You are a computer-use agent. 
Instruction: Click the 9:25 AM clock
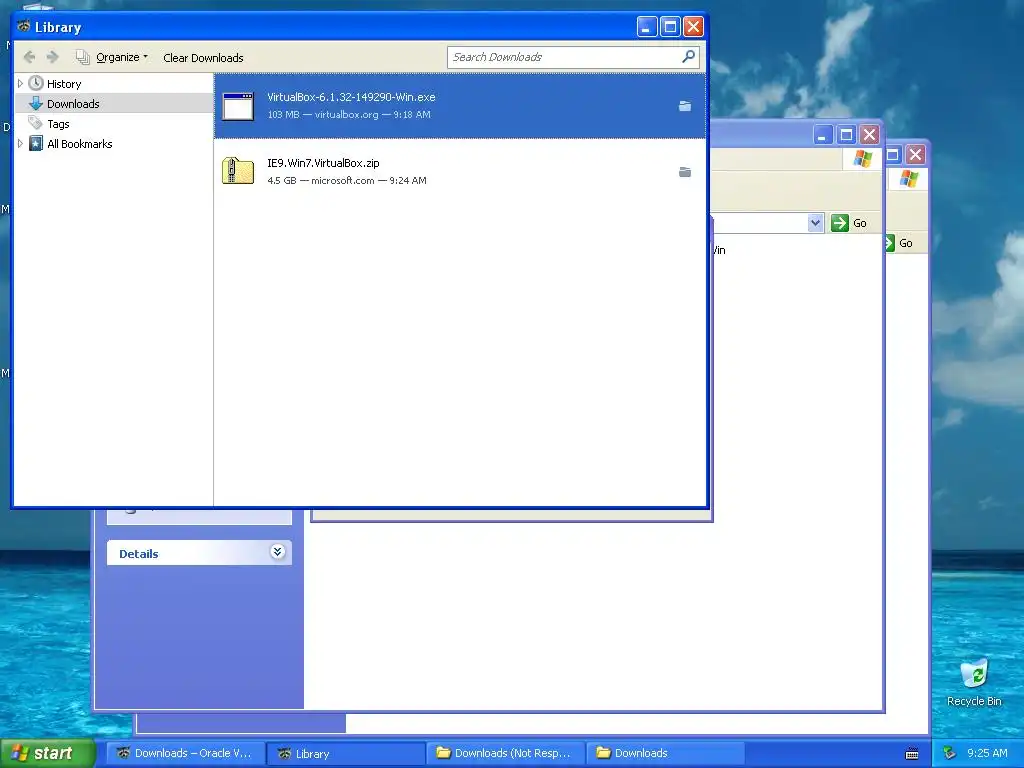[x=987, y=753]
